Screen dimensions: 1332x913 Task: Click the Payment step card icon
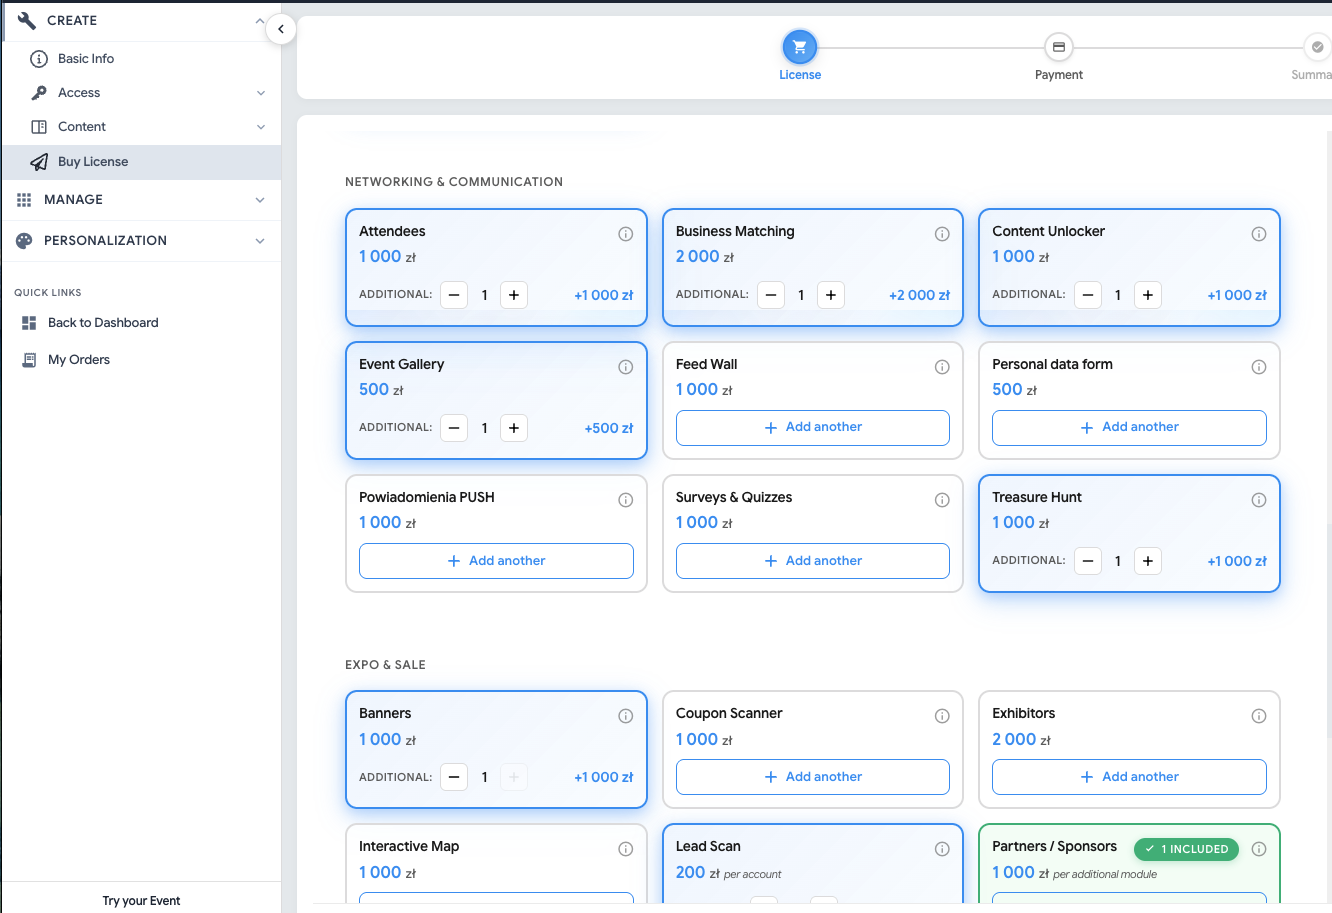pyautogui.click(x=1058, y=47)
